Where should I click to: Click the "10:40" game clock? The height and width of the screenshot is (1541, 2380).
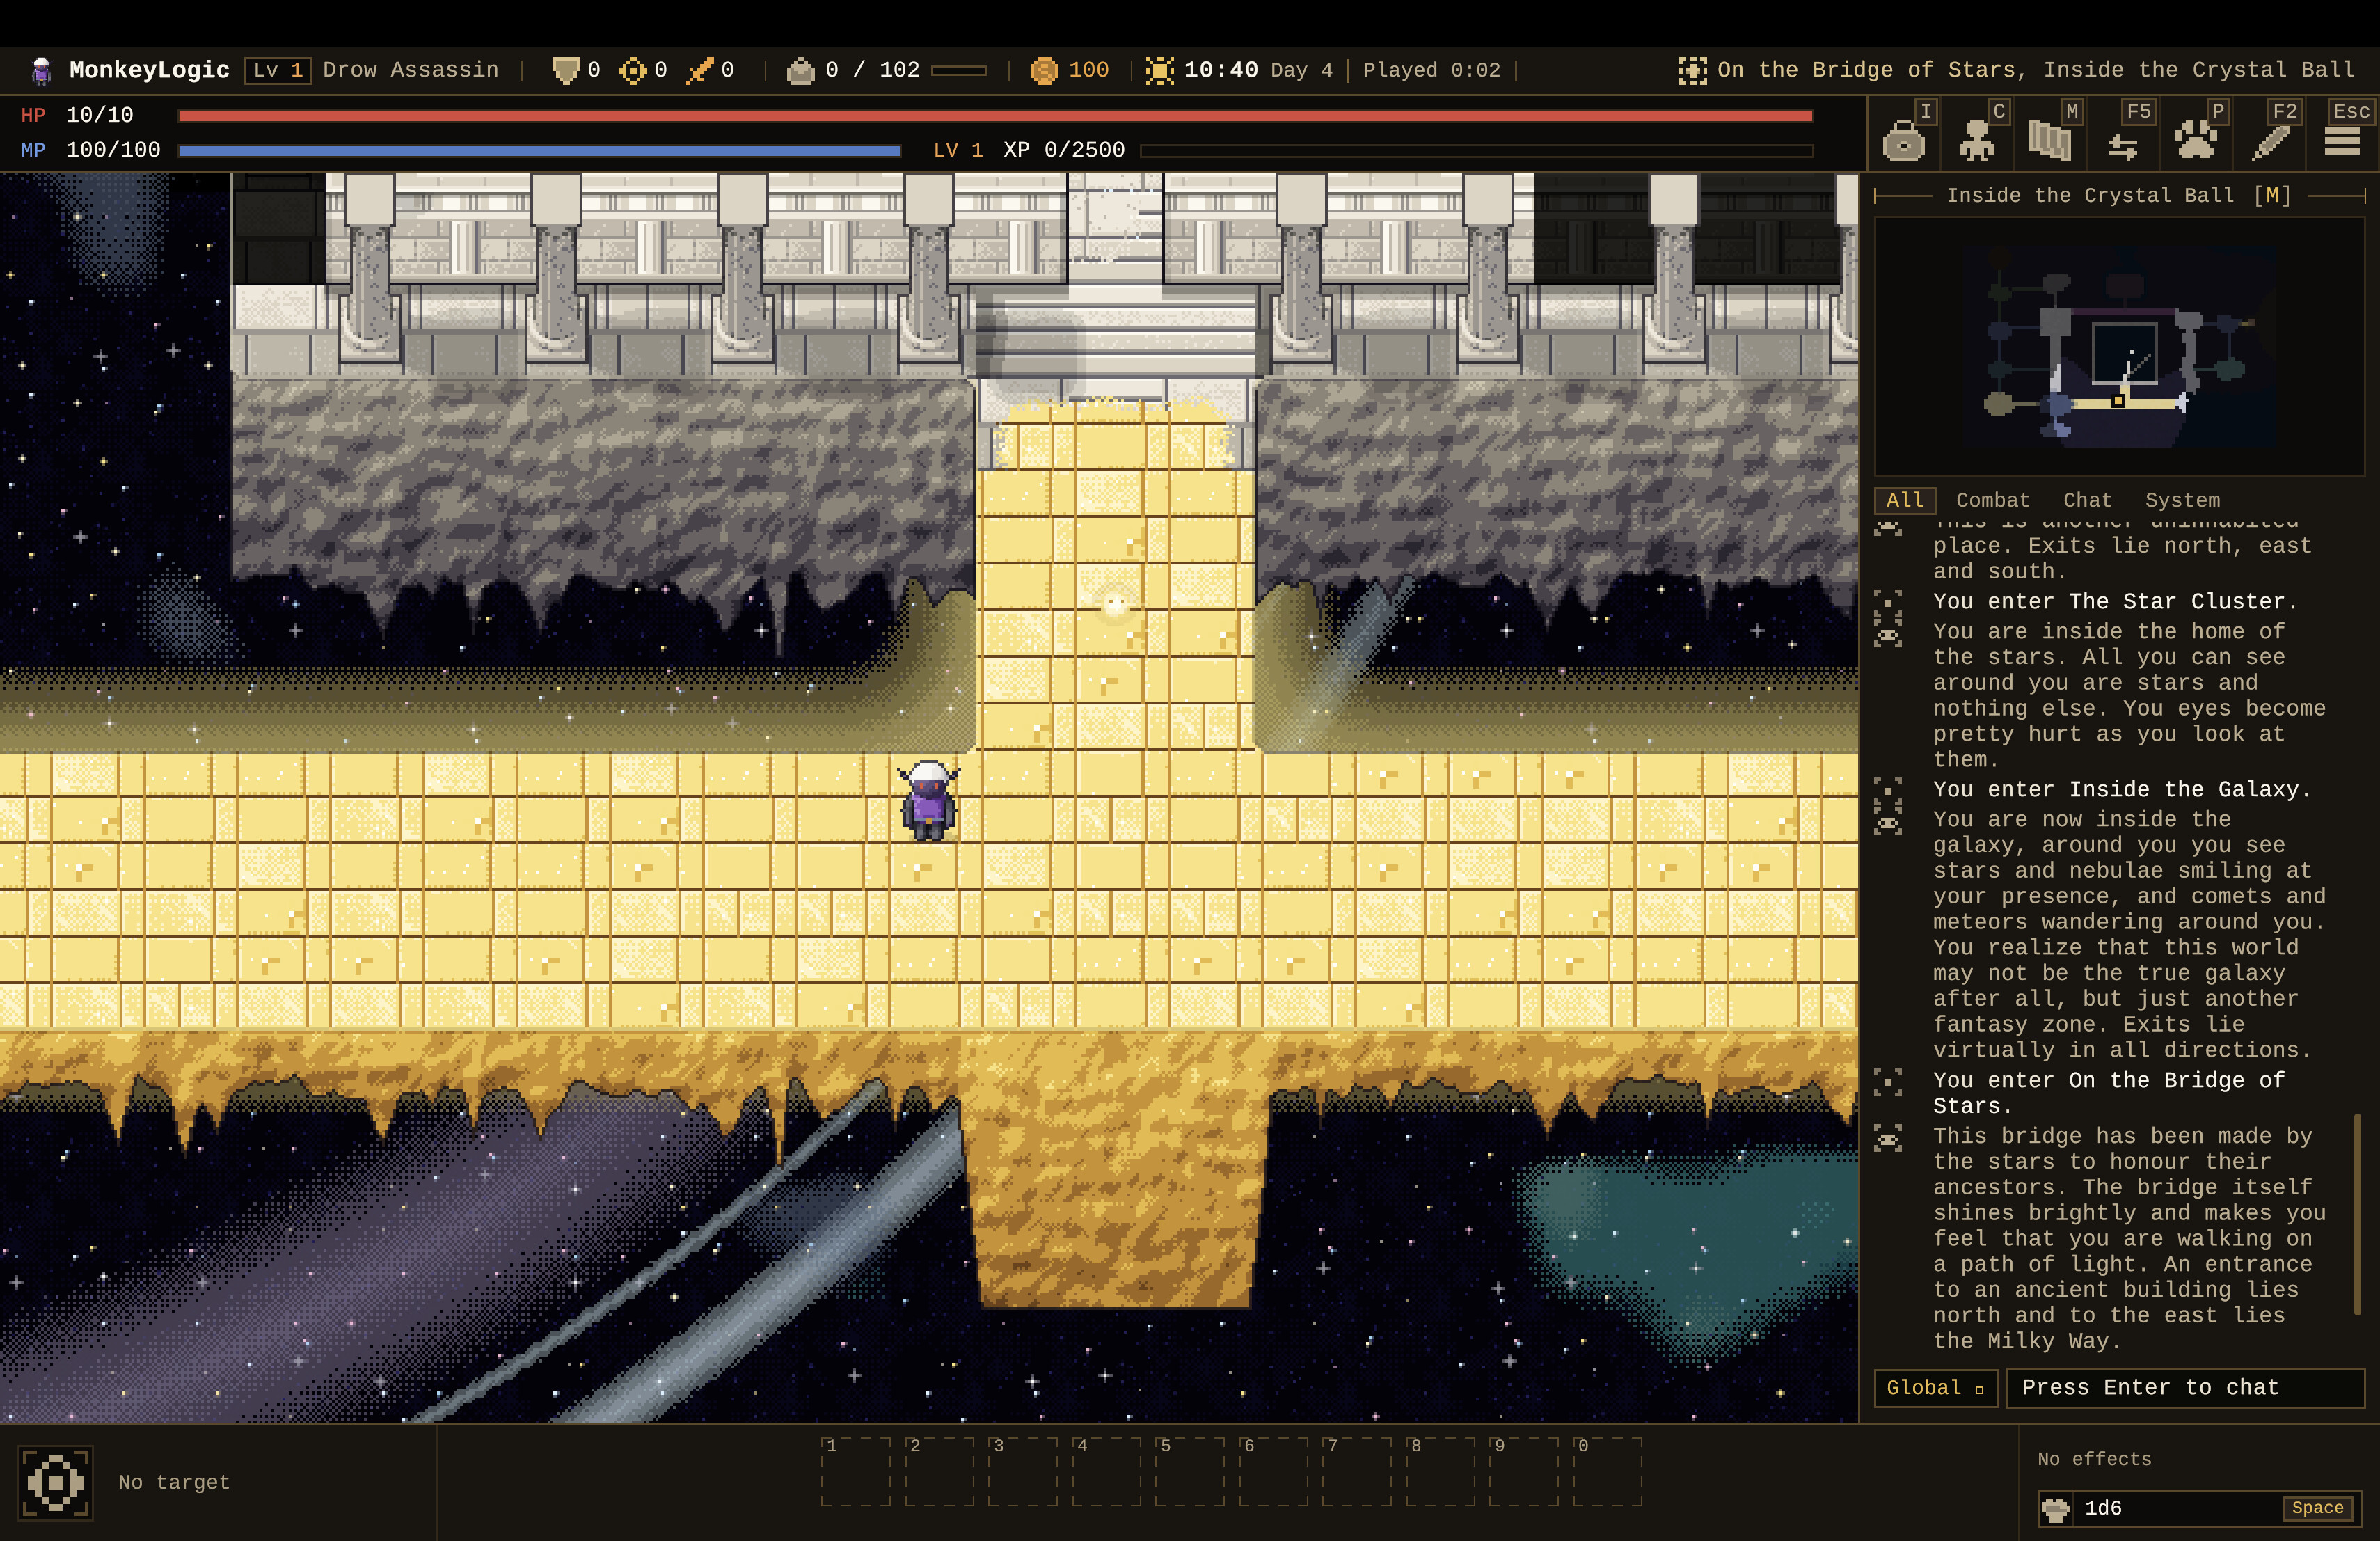click(1221, 70)
